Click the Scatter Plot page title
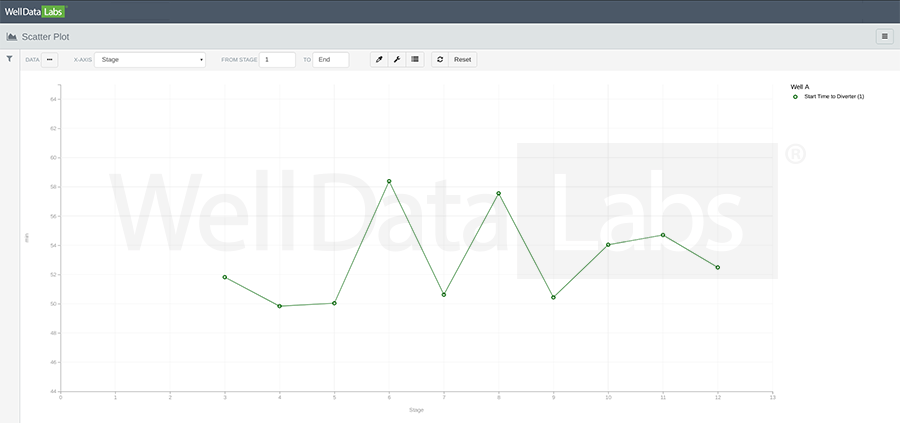900x423 pixels. tap(45, 37)
